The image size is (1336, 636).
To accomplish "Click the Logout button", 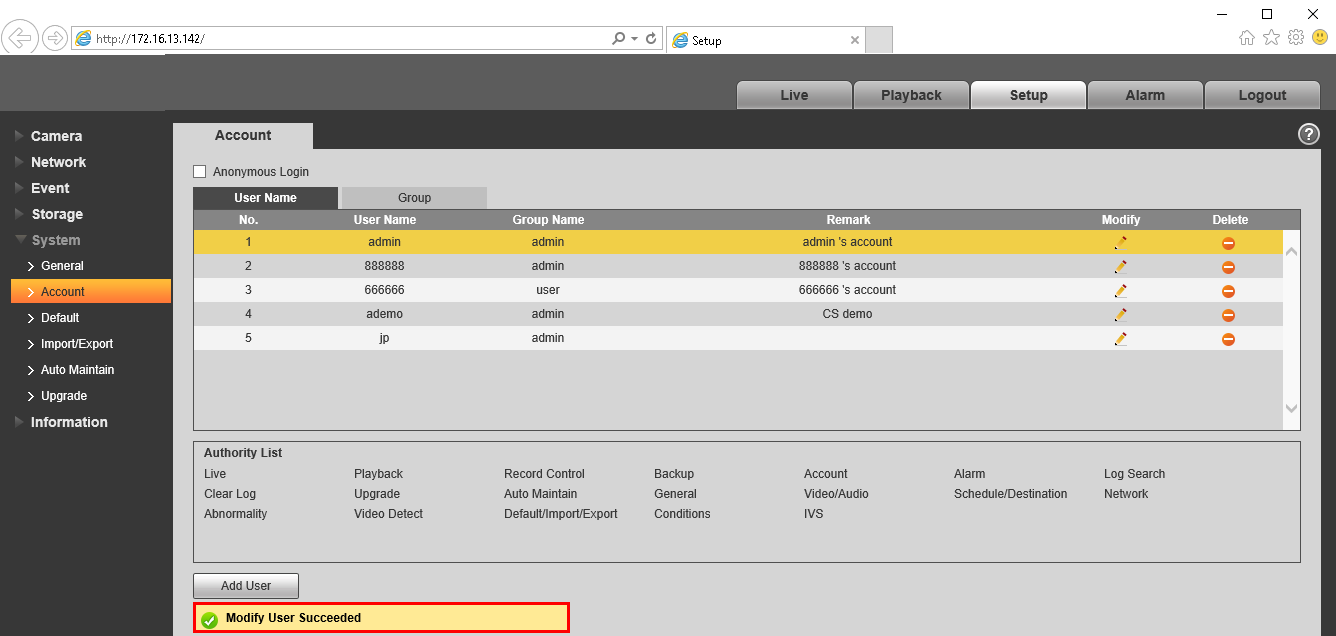I will (1262, 95).
